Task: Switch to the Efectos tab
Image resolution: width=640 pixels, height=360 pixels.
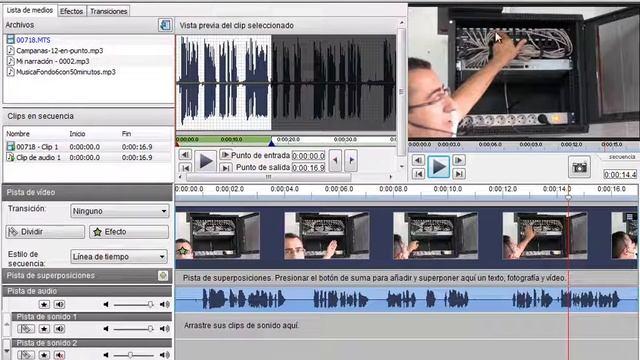Action: click(71, 11)
